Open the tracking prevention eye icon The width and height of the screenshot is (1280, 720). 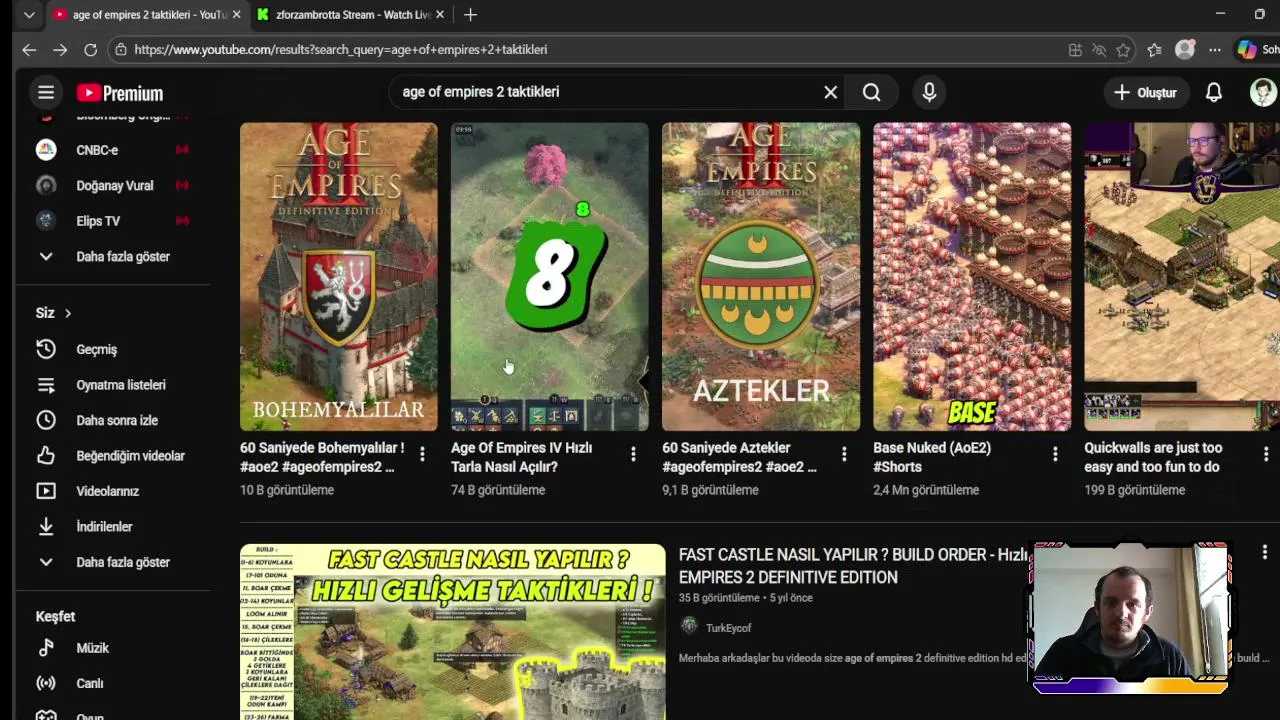(1099, 50)
